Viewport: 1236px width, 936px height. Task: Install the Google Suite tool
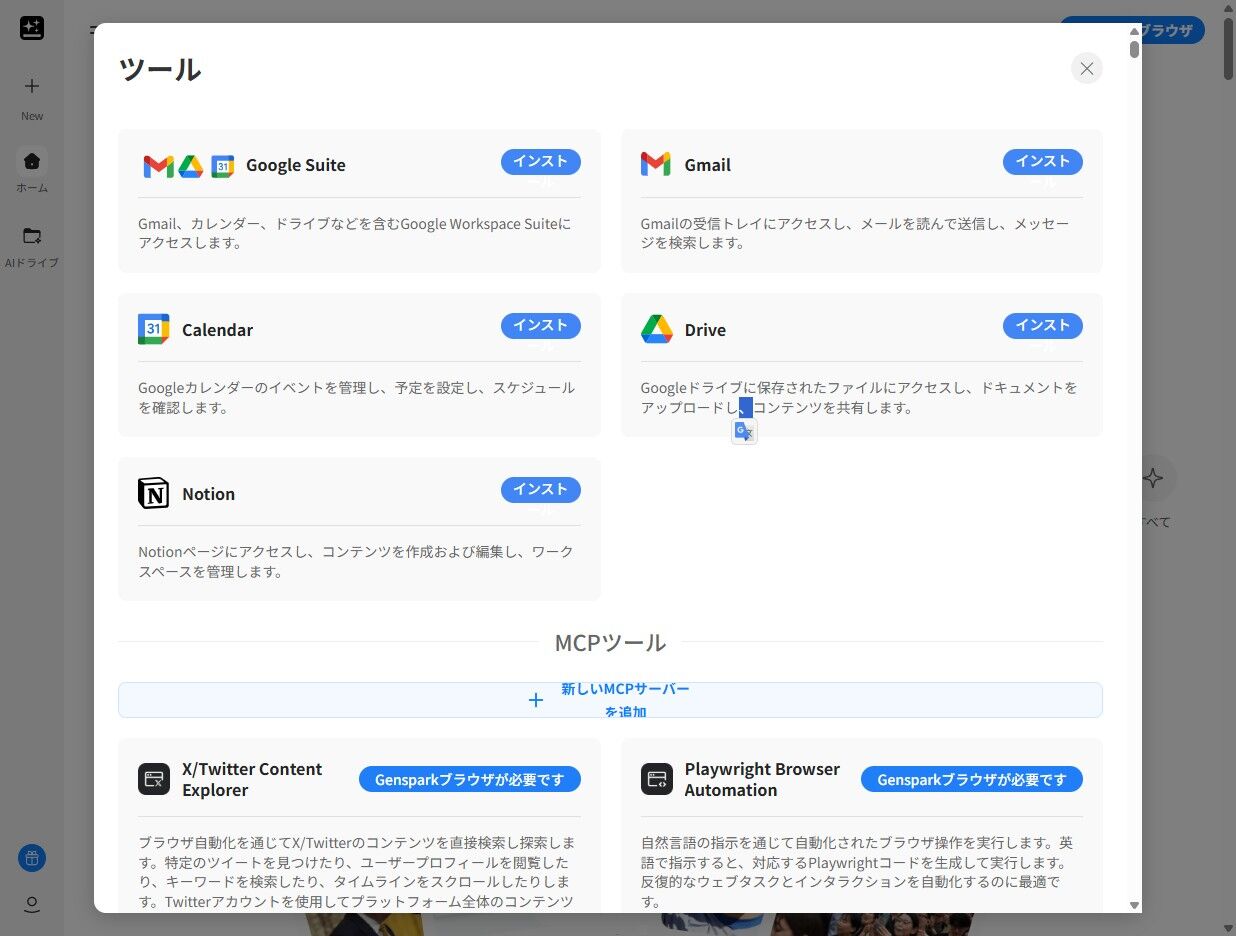click(541, 162)
